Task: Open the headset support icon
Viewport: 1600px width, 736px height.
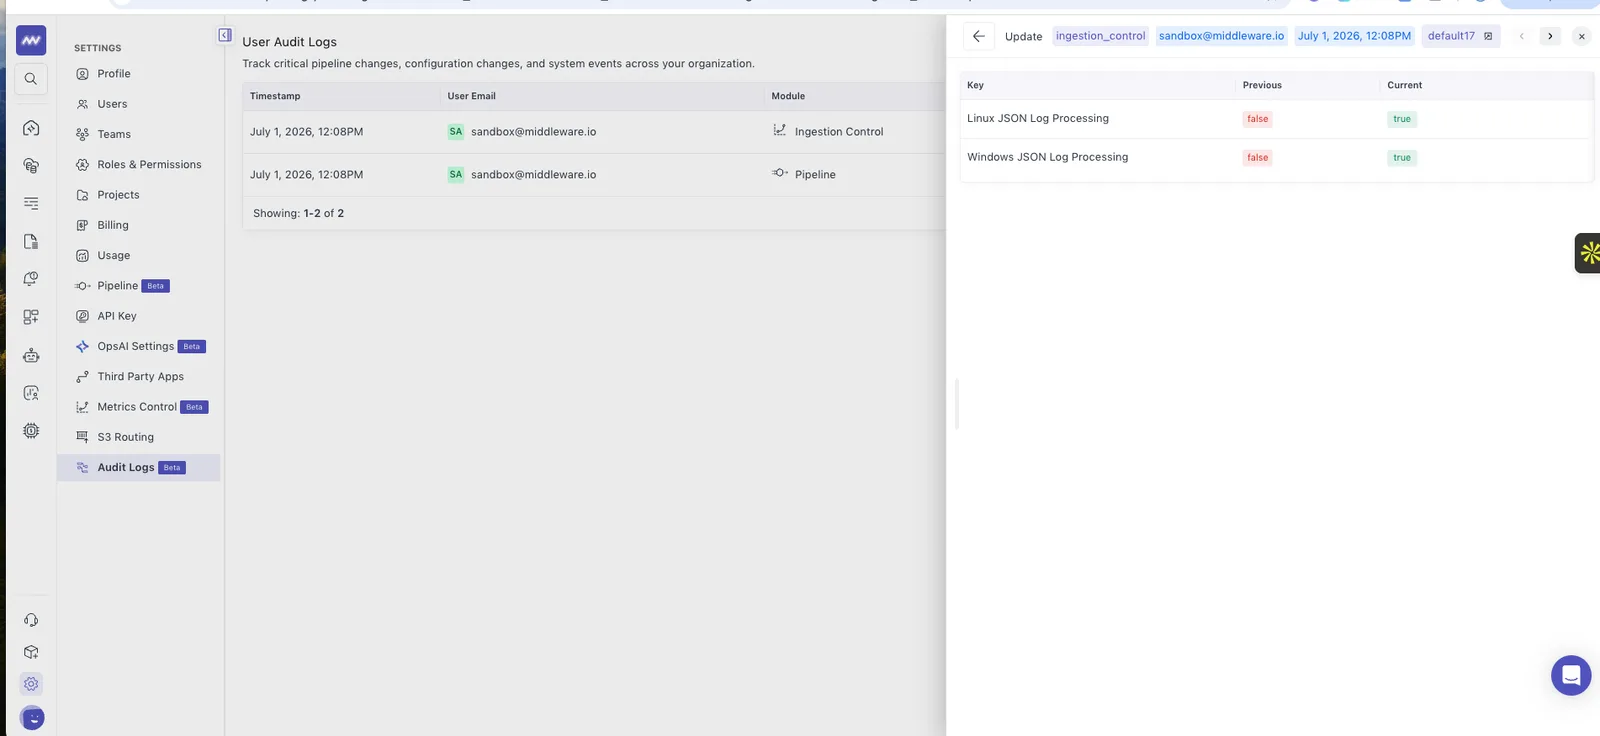Action: coord(31,620)
